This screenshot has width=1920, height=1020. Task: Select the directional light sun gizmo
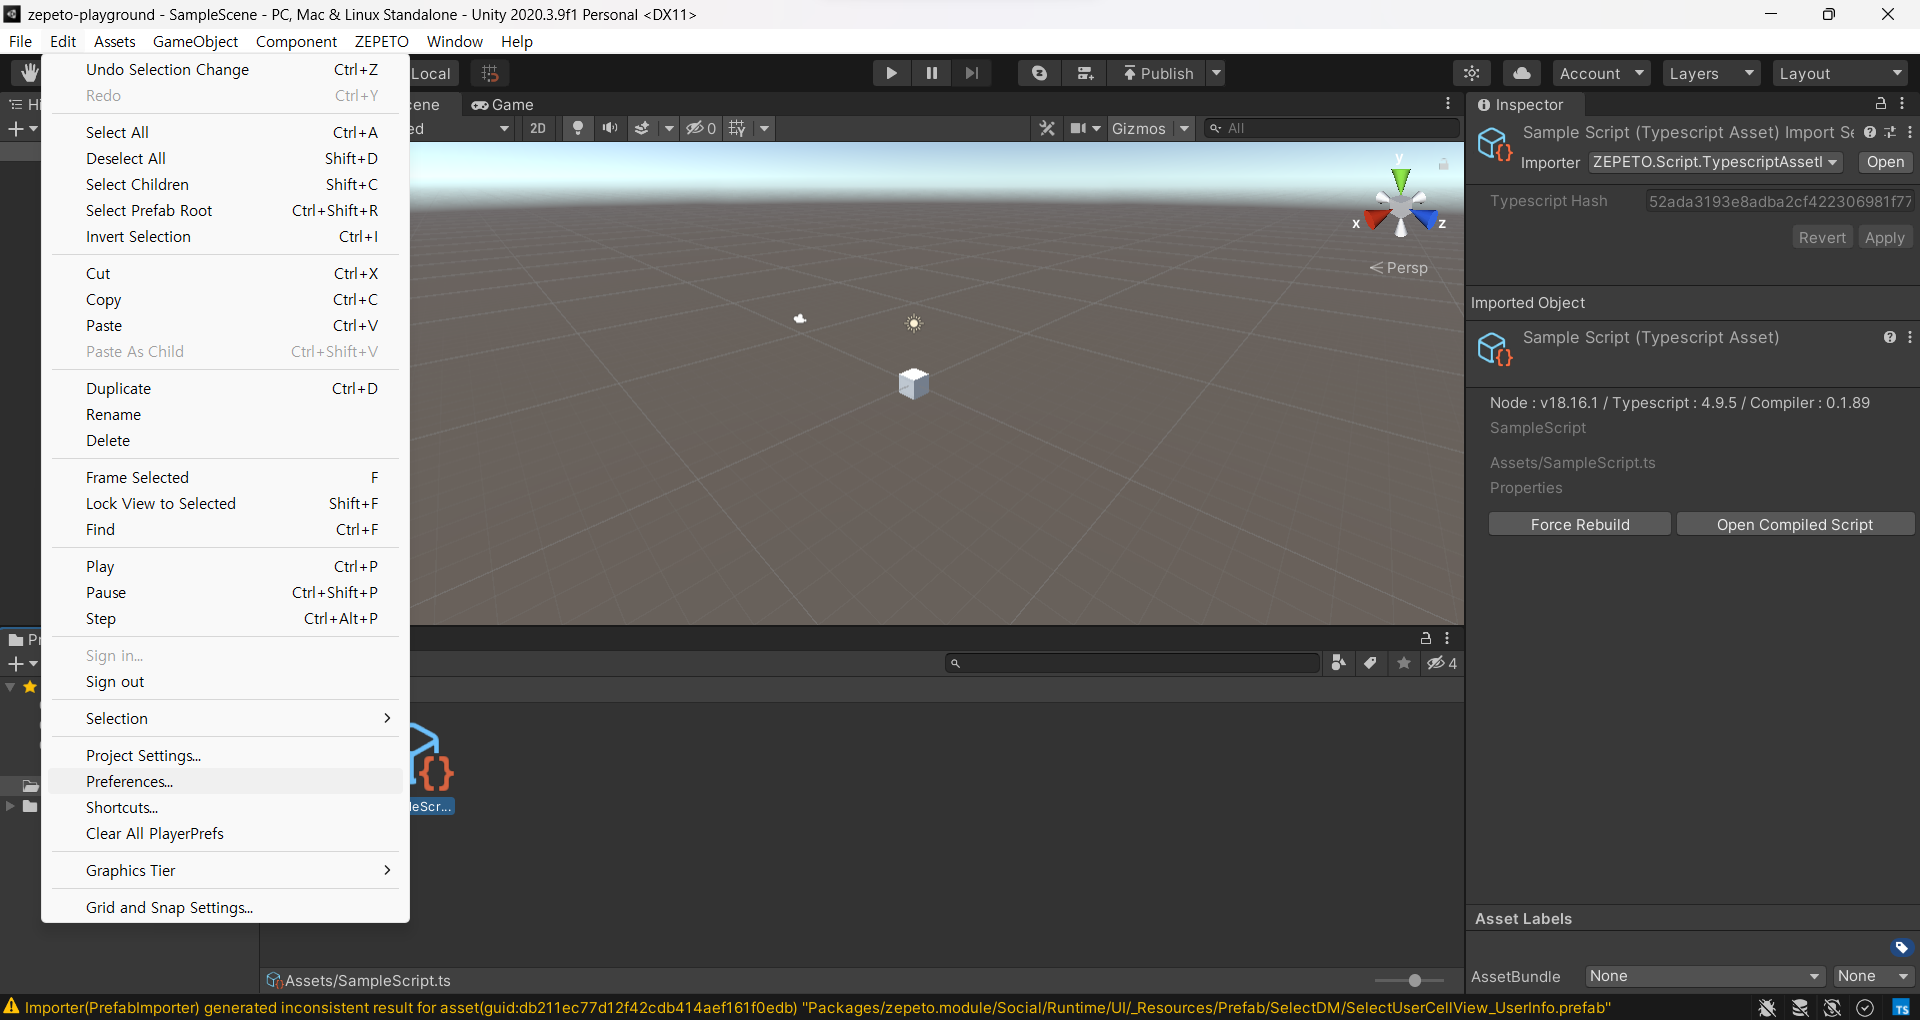pos(914,323)
